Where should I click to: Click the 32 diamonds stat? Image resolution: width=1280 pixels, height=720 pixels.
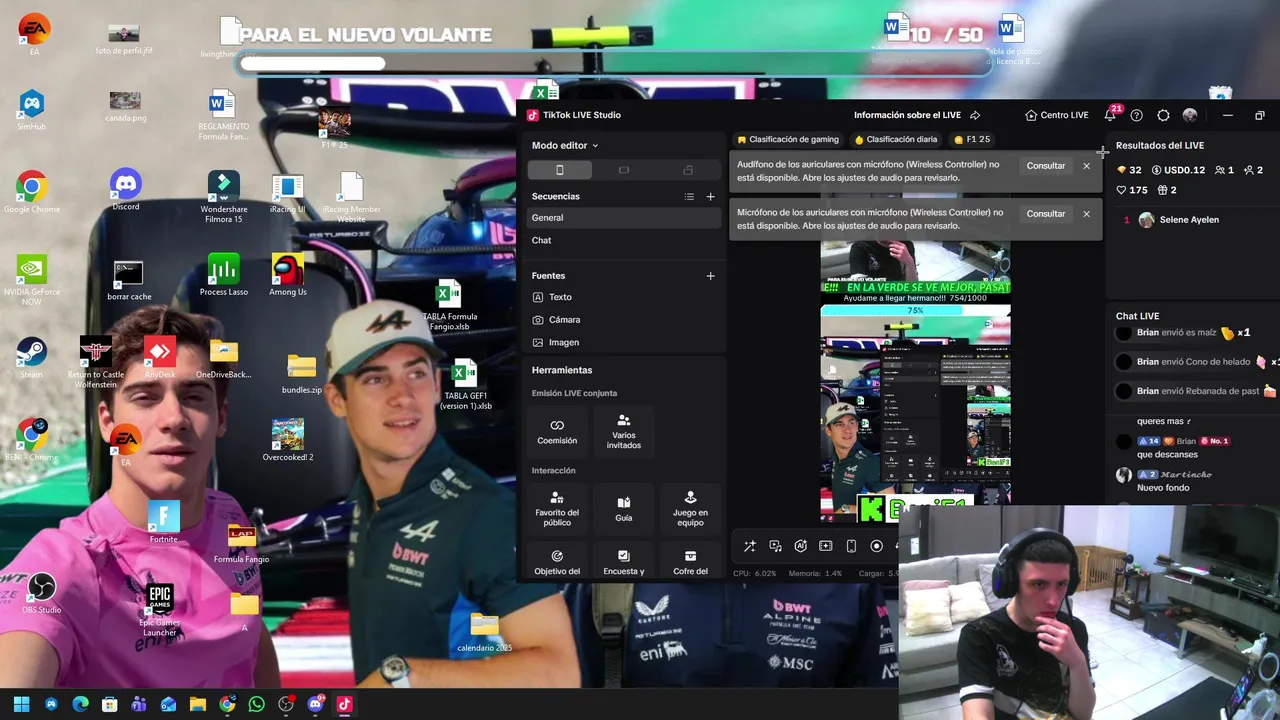coord(1129,170)
